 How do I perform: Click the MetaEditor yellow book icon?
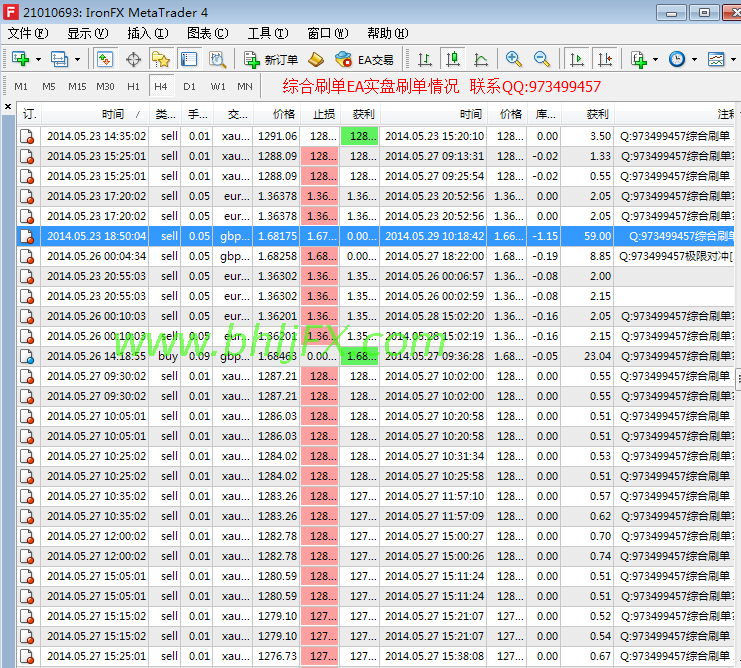[x=316, y=59]
